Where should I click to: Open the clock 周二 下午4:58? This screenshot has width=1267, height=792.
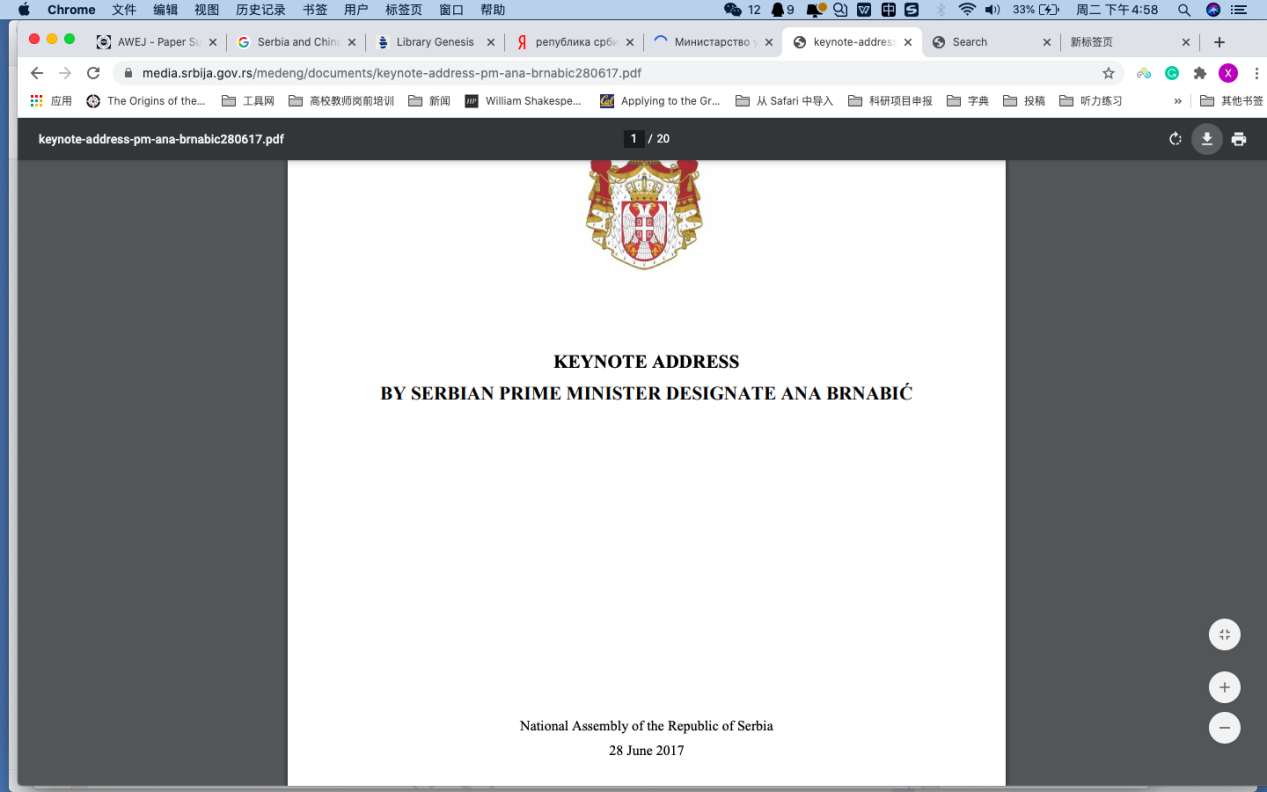(1117, 9)
